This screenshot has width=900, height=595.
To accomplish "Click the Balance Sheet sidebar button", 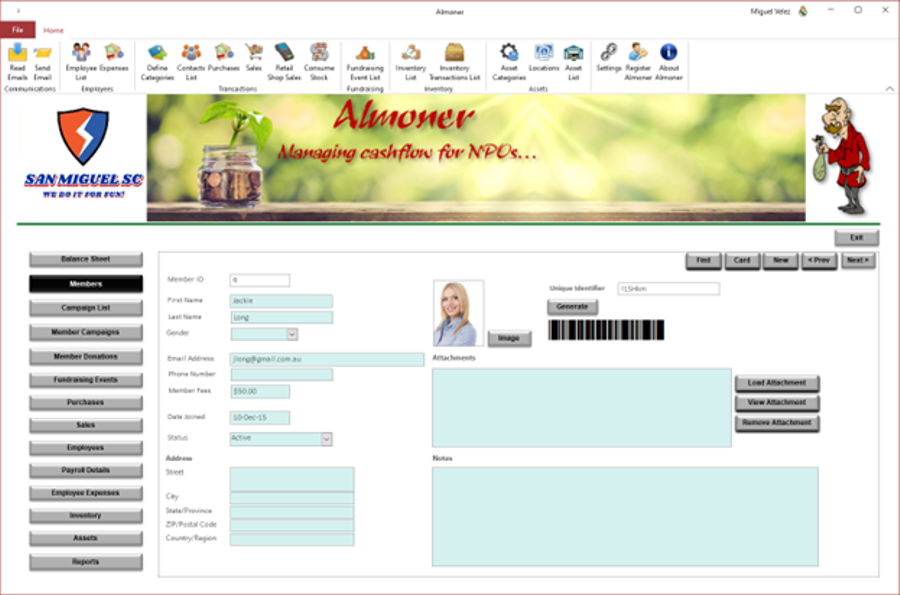I will [86, 259].
